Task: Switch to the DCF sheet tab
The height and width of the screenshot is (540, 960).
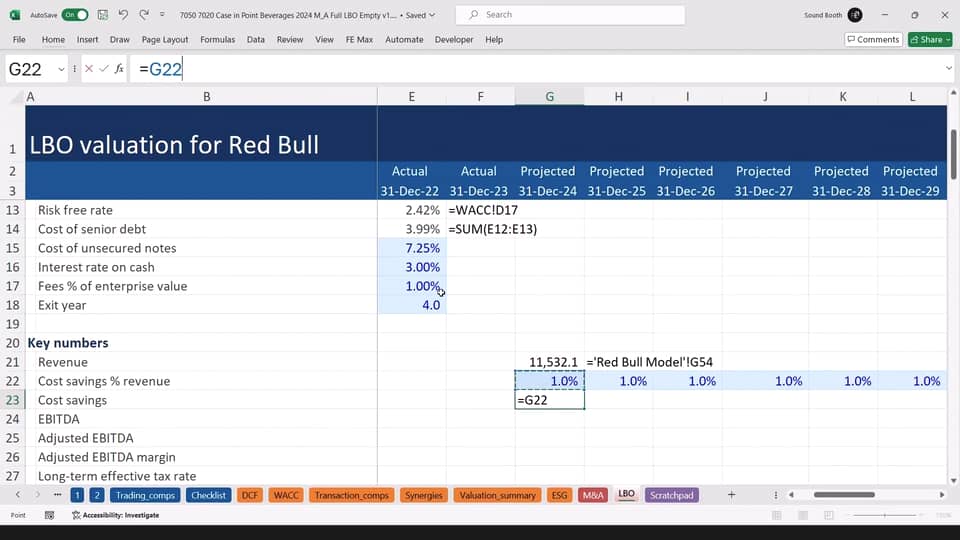Action: [250, 495]
